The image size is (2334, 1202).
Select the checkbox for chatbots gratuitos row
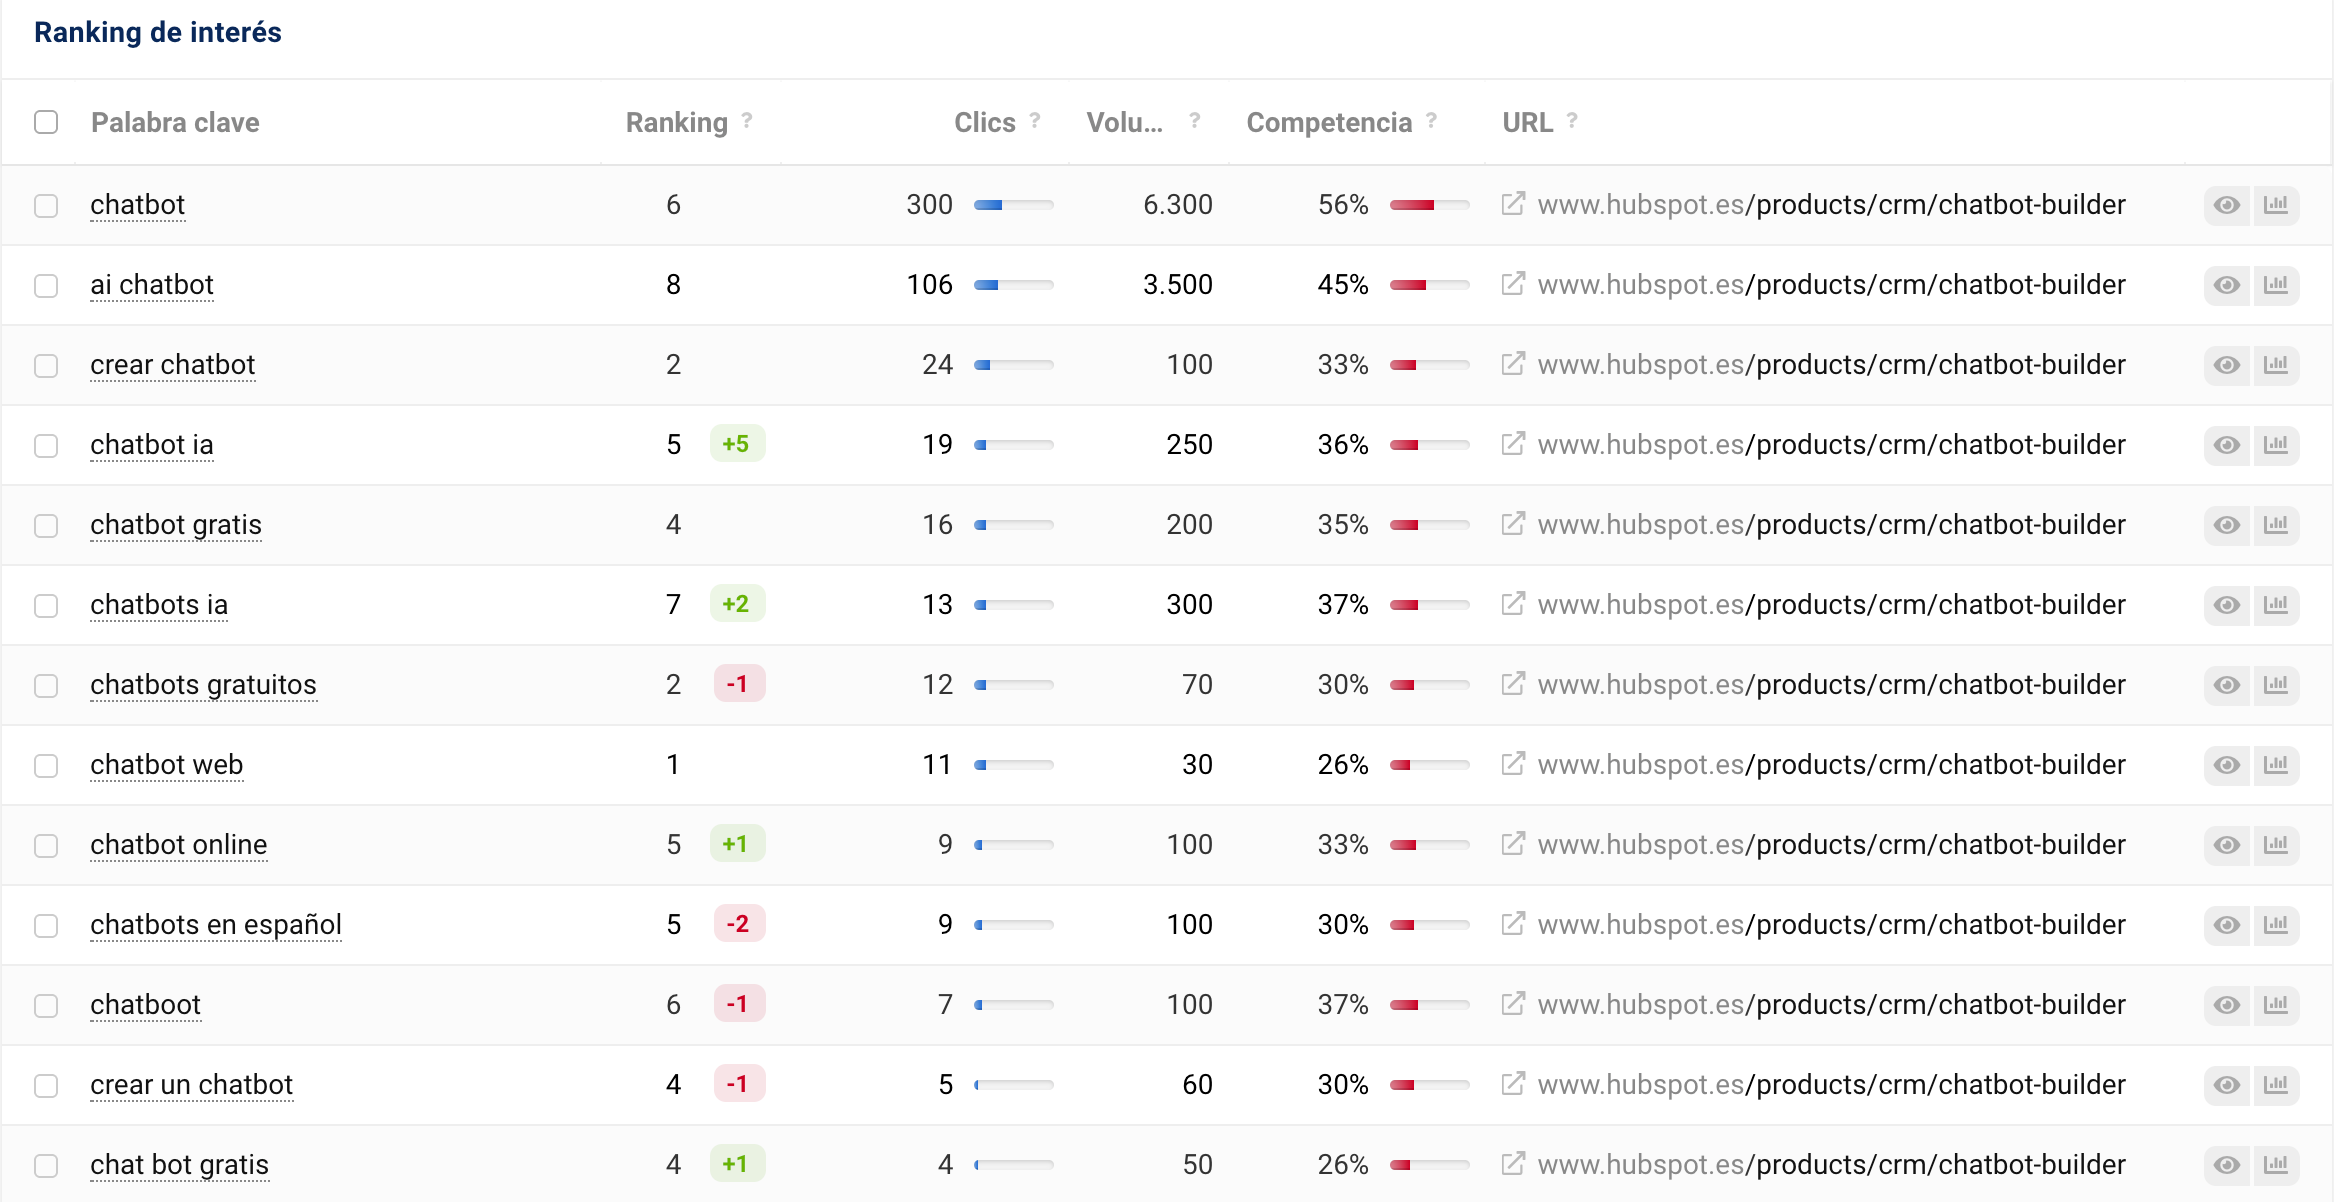46,685
